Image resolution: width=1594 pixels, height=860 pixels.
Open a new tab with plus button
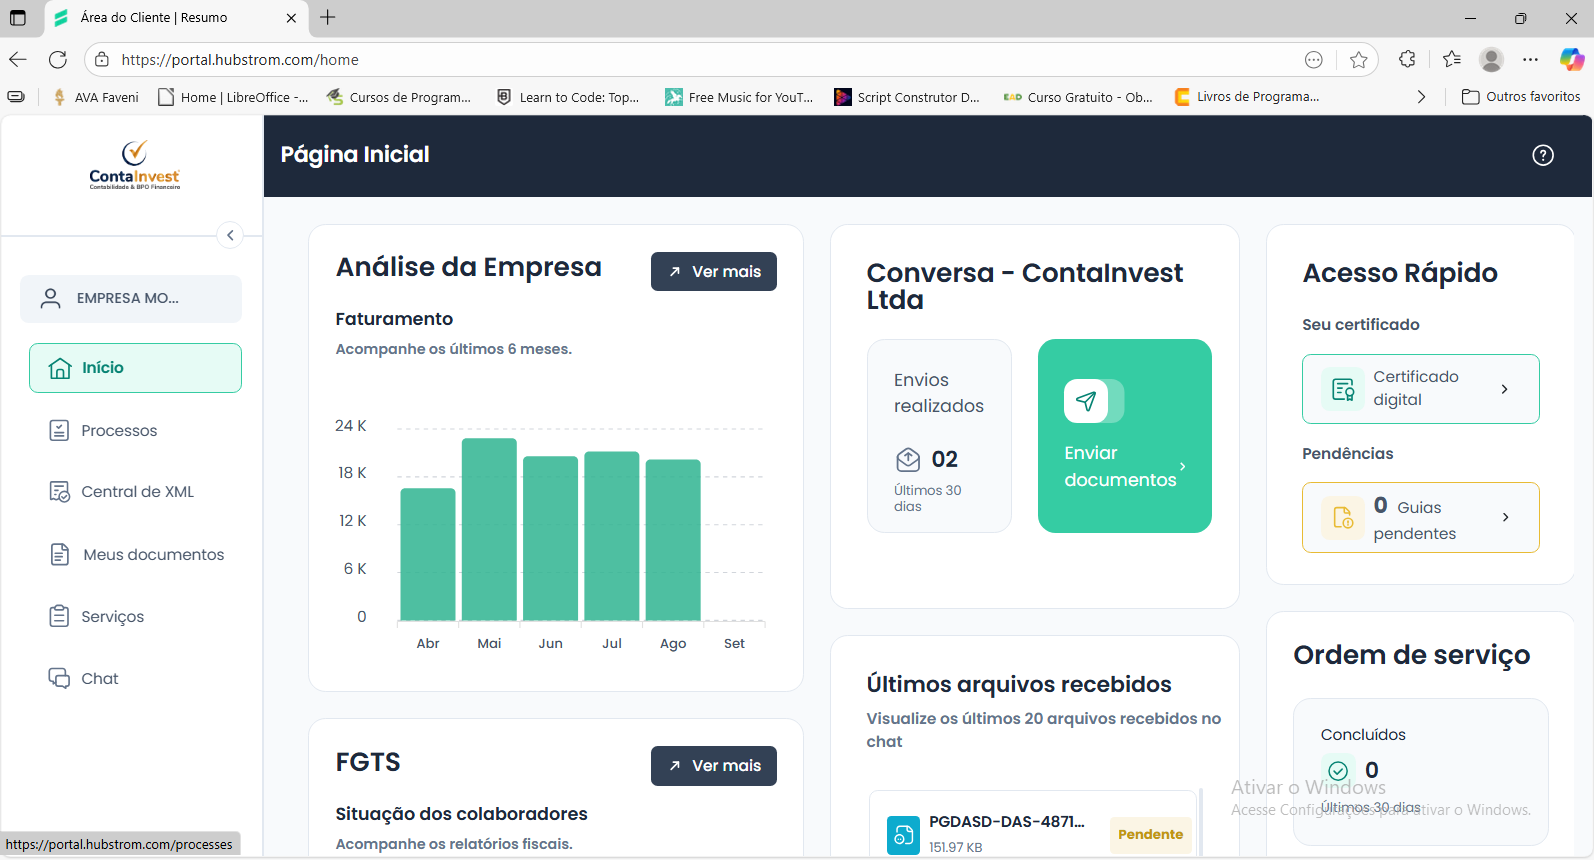pos(328,17)
